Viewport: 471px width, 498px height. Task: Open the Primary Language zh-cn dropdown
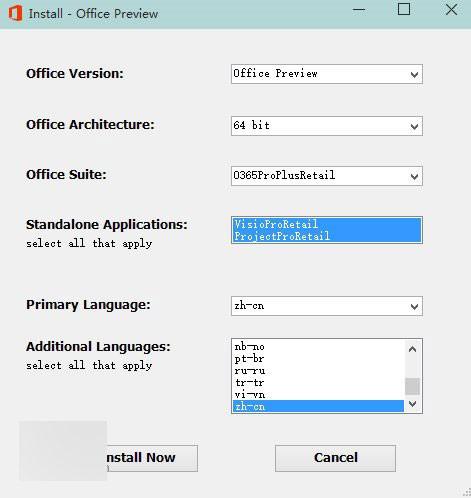tap(327, 306)
